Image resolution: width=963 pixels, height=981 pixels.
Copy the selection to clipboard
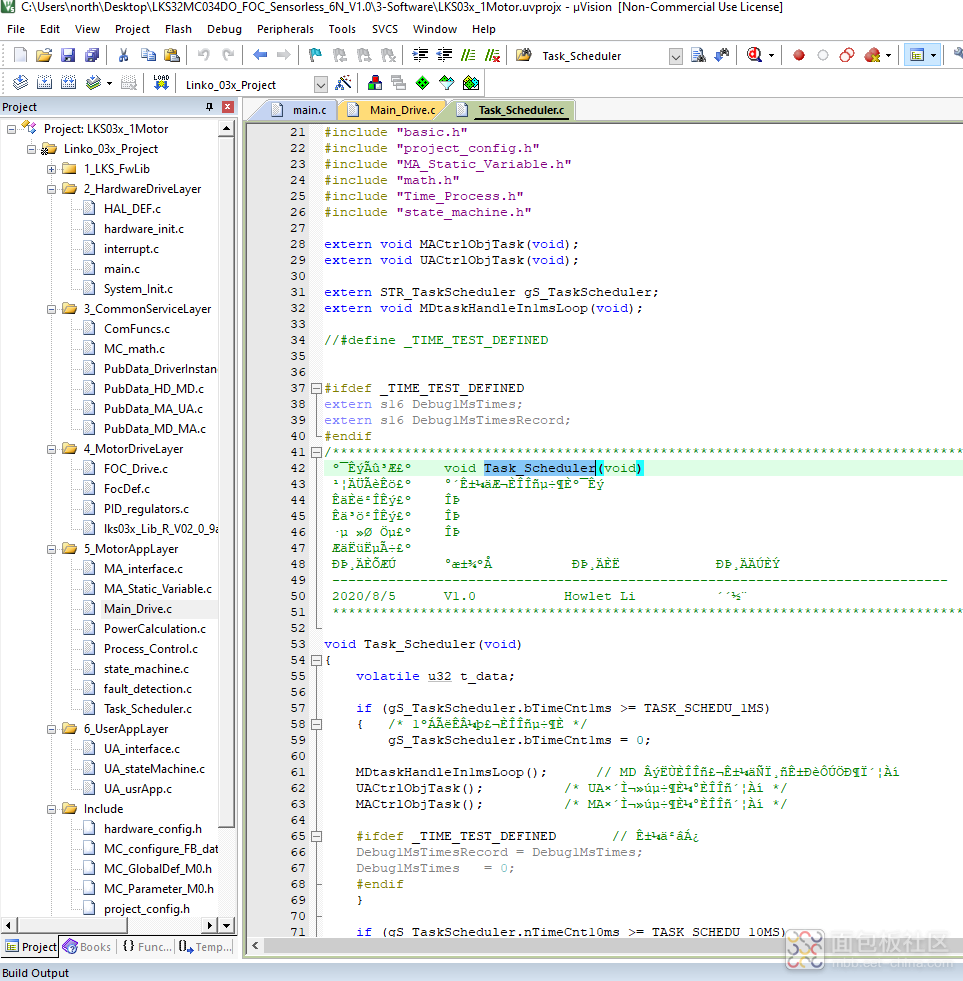(148, 55)
